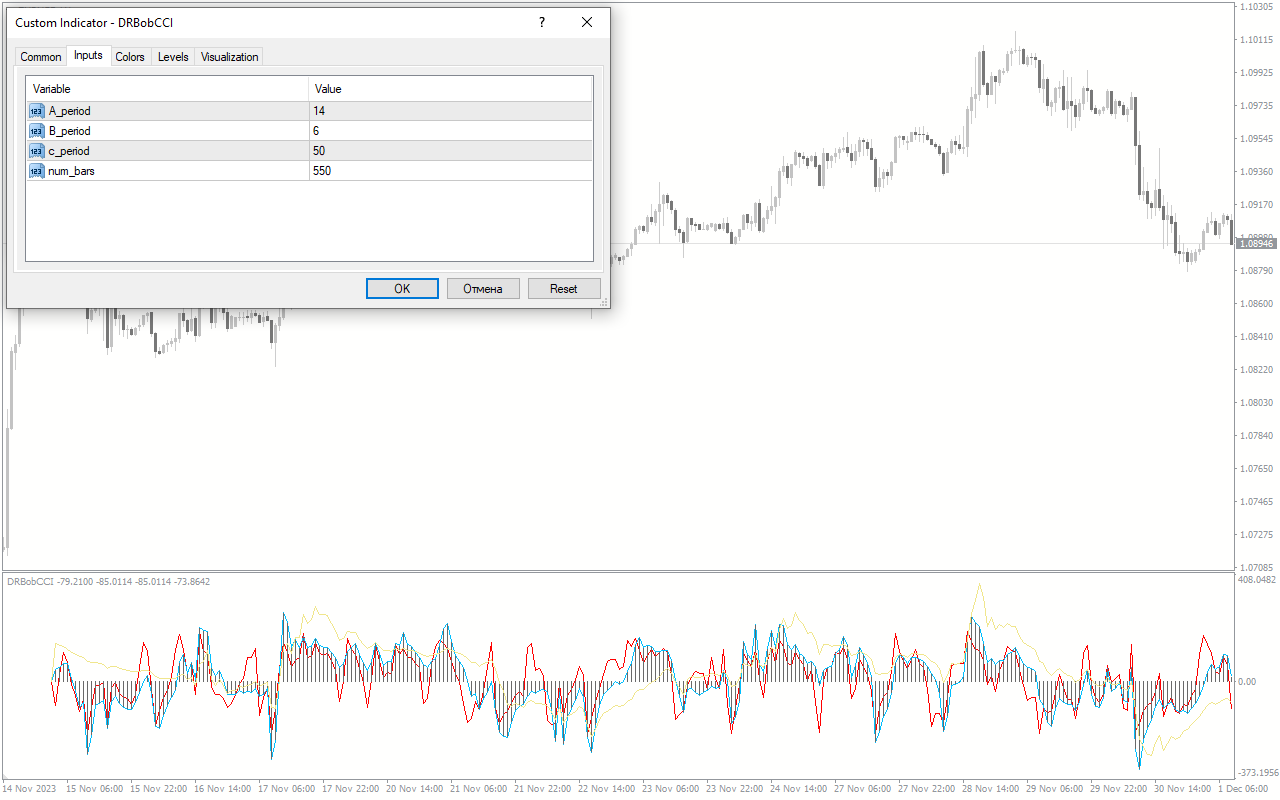Select the num_bars value 550
The image size is (1280, 800).
click(450, 171)
